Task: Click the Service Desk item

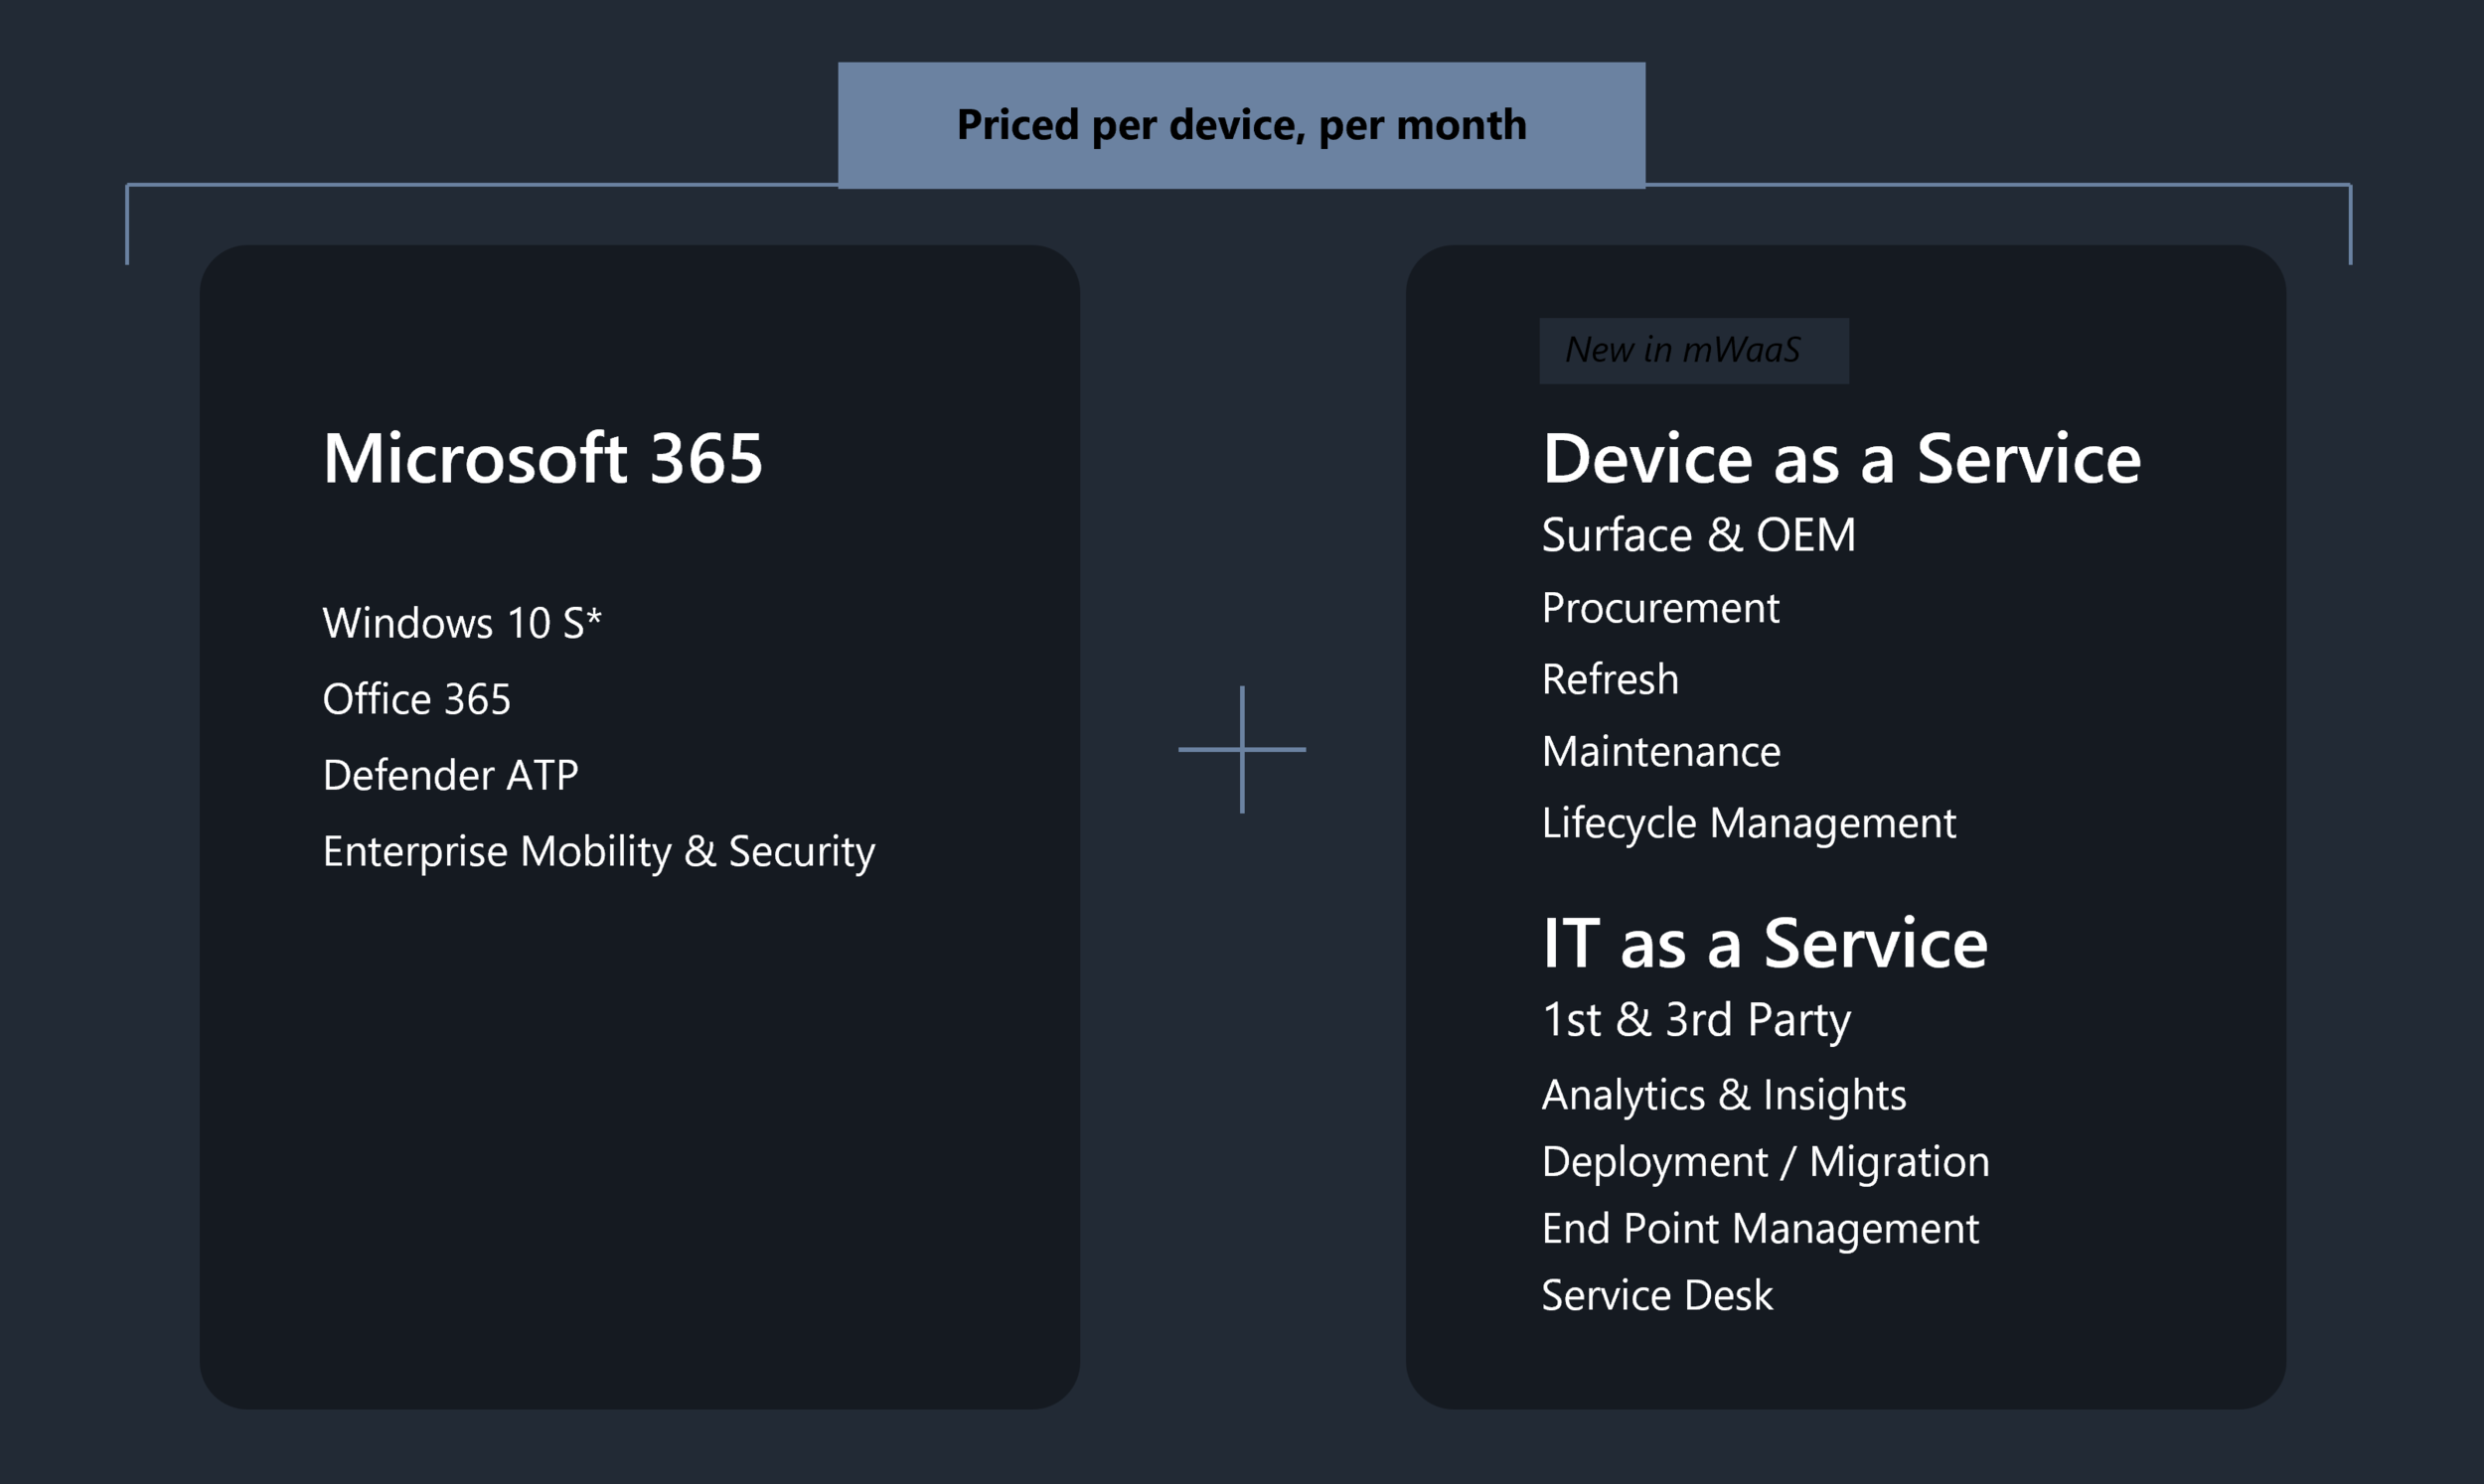Action: click(x=1657, y=1295)
